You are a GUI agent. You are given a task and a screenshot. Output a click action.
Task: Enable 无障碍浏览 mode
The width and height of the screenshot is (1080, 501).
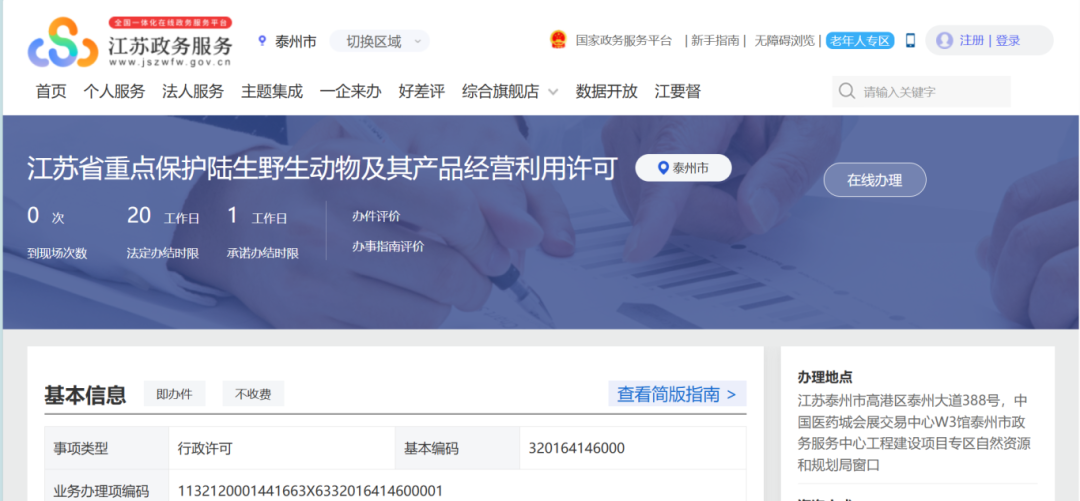785,41
